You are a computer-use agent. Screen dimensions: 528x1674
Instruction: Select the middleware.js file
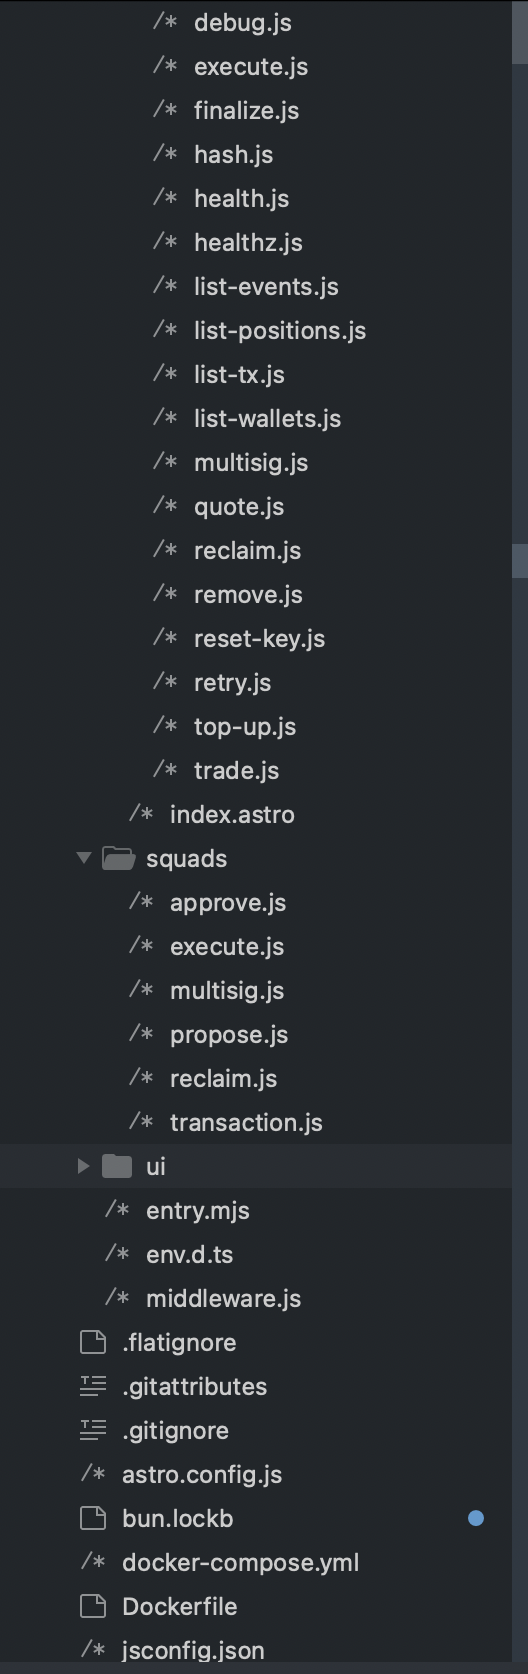click(223, 1298)
